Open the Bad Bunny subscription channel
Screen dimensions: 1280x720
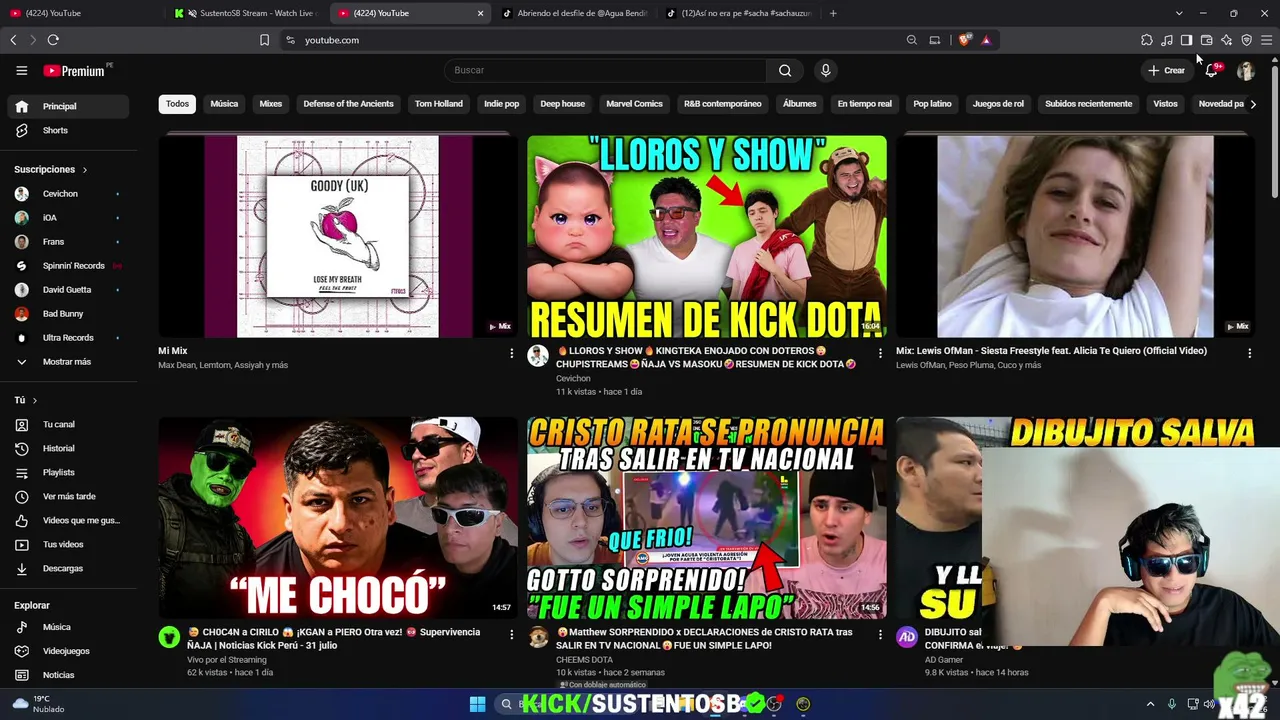click(68, 314)
